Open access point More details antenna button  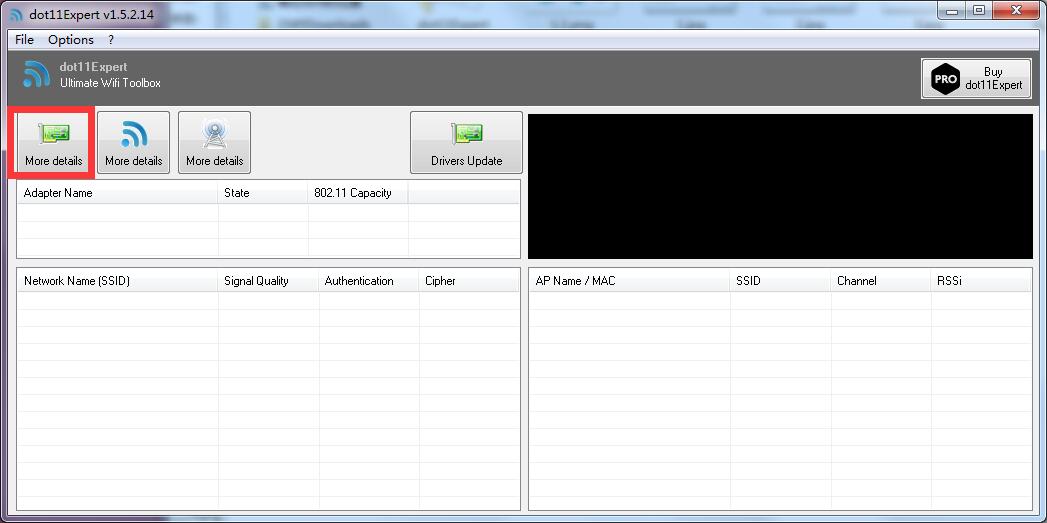pos(214,142)
